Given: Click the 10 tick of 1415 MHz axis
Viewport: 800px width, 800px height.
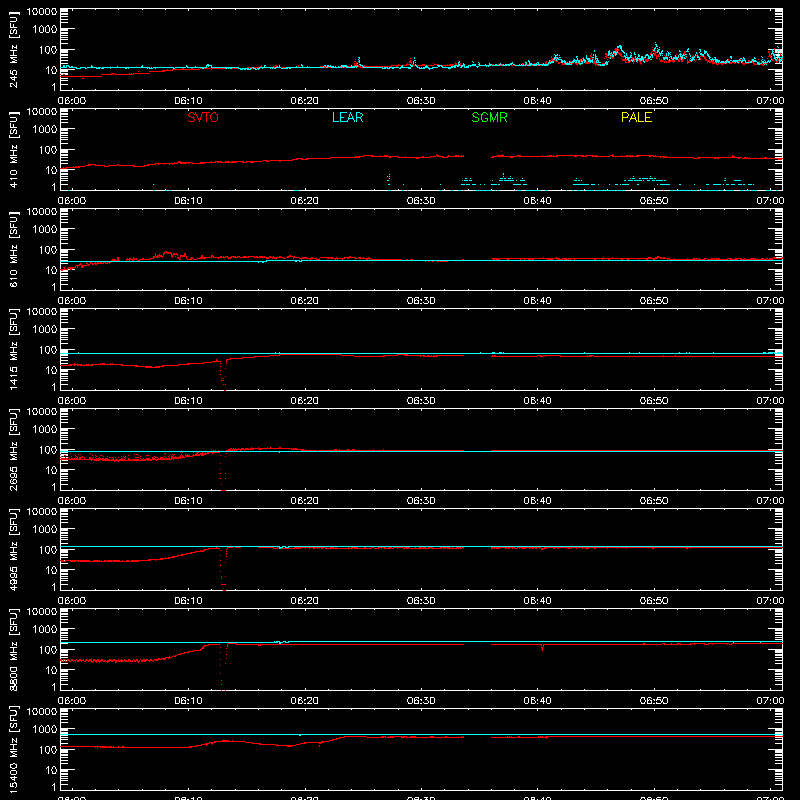Looking at the screenshot, I should click(51, 370).
